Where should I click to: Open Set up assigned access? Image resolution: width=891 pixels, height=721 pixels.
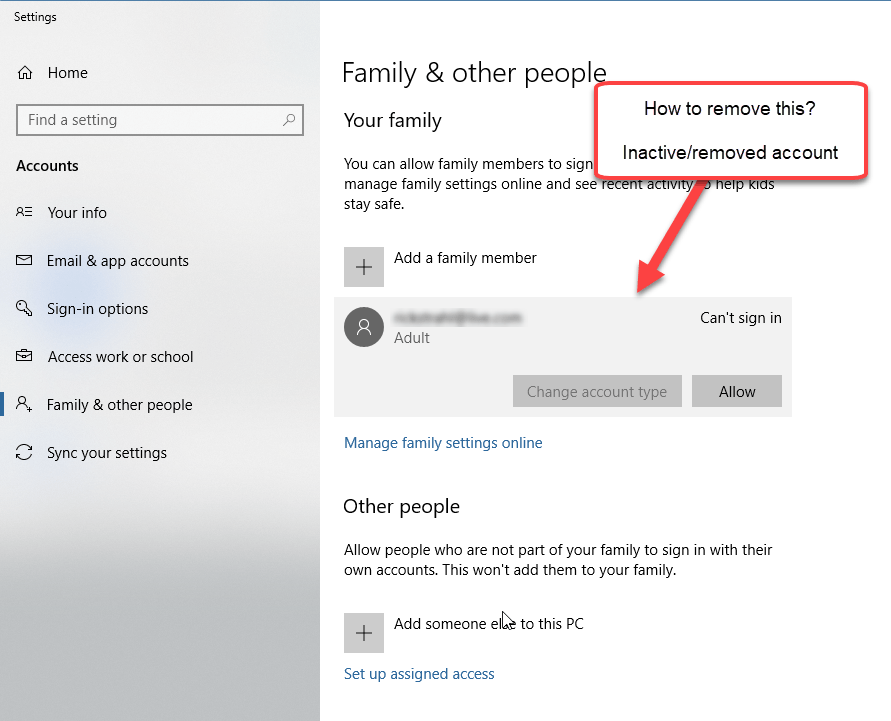(x=419, y=673)
